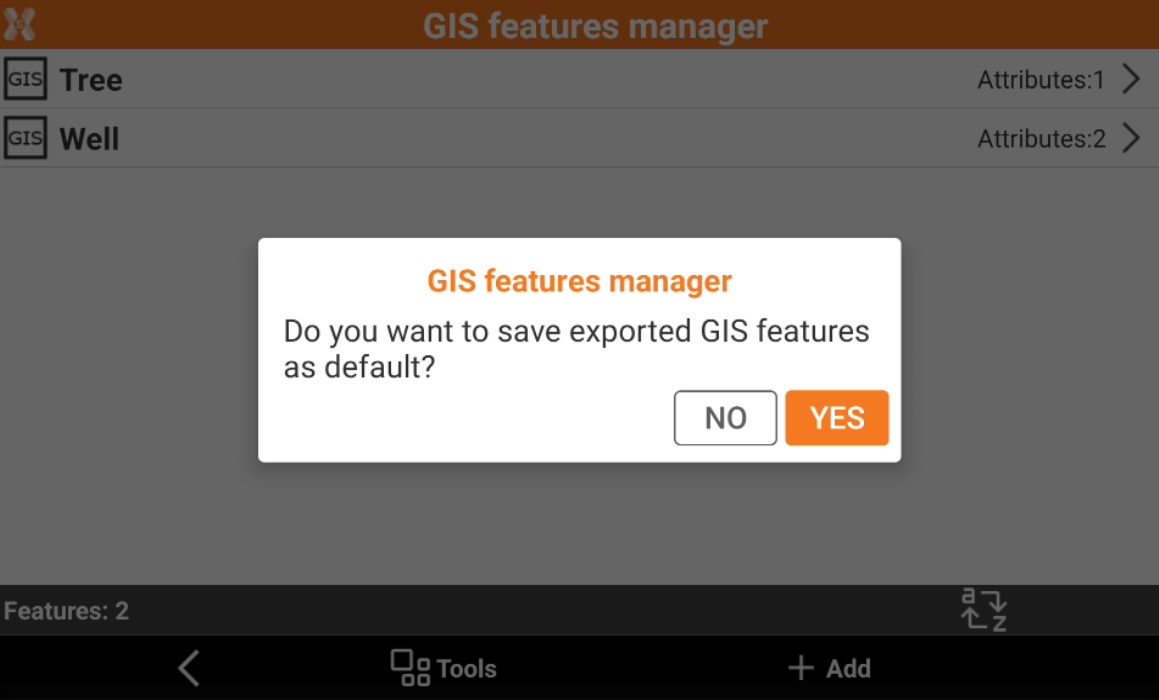1159x700 pixels.
Task: Click the Add label in bottom bar
Action: pos(848,669)
